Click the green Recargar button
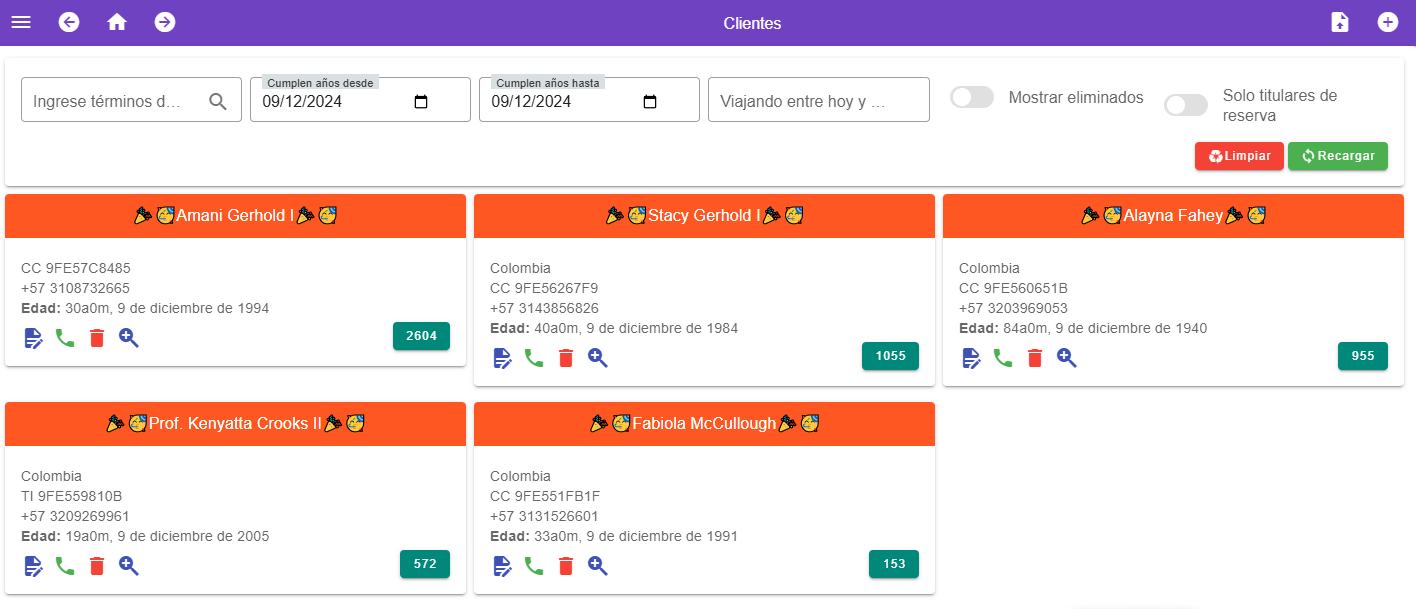This screenshot has height=609, width=1416. tap(1337, 156)
